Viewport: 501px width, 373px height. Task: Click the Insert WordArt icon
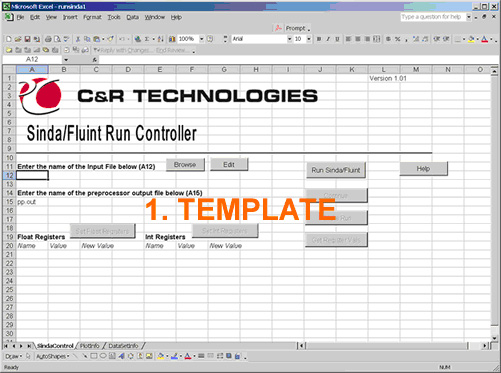(x=121, y=356)
